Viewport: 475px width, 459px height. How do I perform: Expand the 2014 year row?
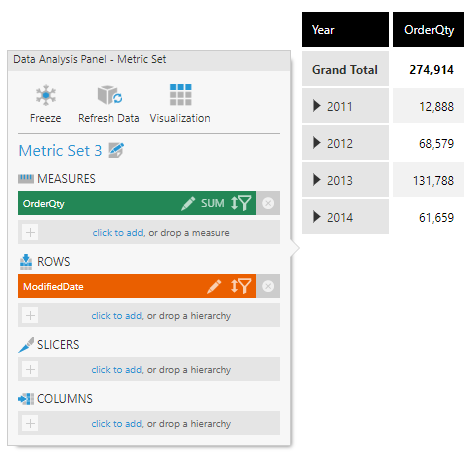pyautogui.click(x=317, y=217)
